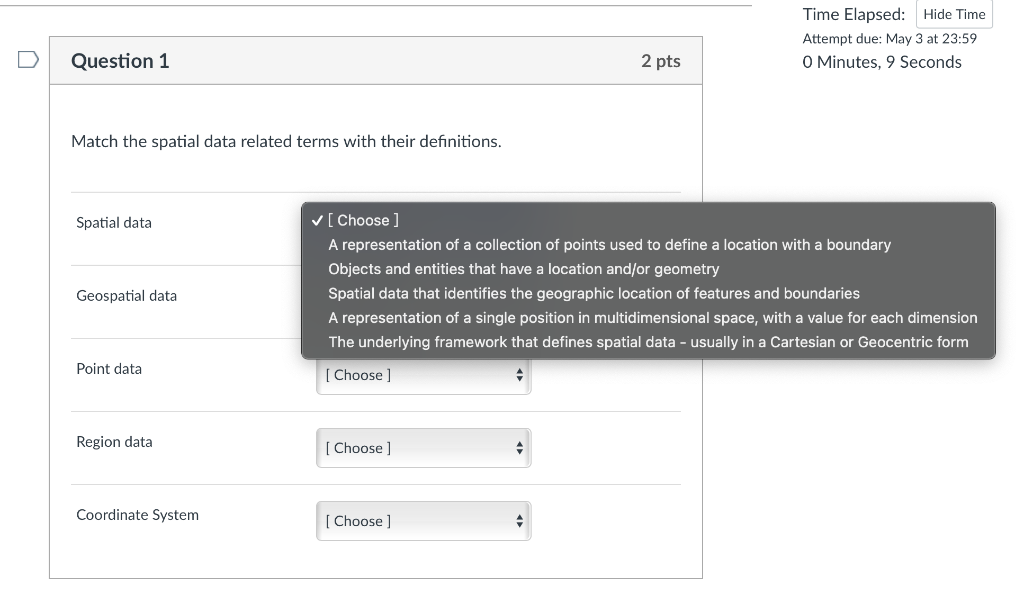1024x594 pixels.
Task: Click the Hide Time button
Action: click(x=954, y=14)
